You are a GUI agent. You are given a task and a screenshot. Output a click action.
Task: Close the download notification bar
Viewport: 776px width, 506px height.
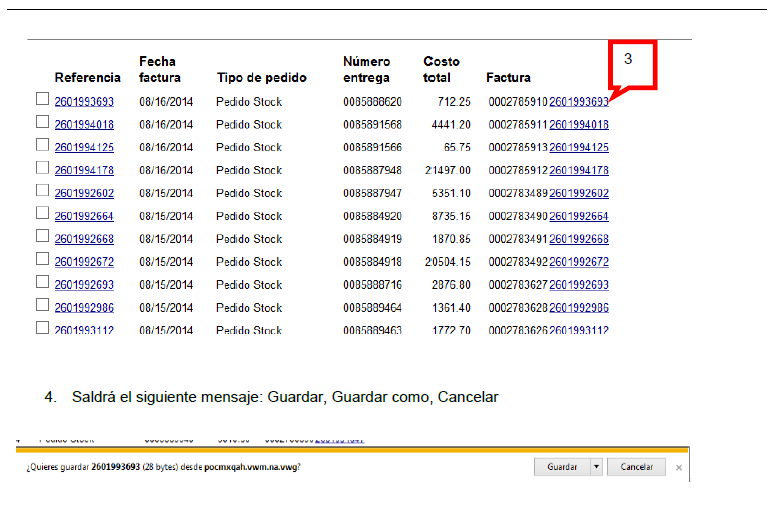pyautogui.click(x=678, y=467)
